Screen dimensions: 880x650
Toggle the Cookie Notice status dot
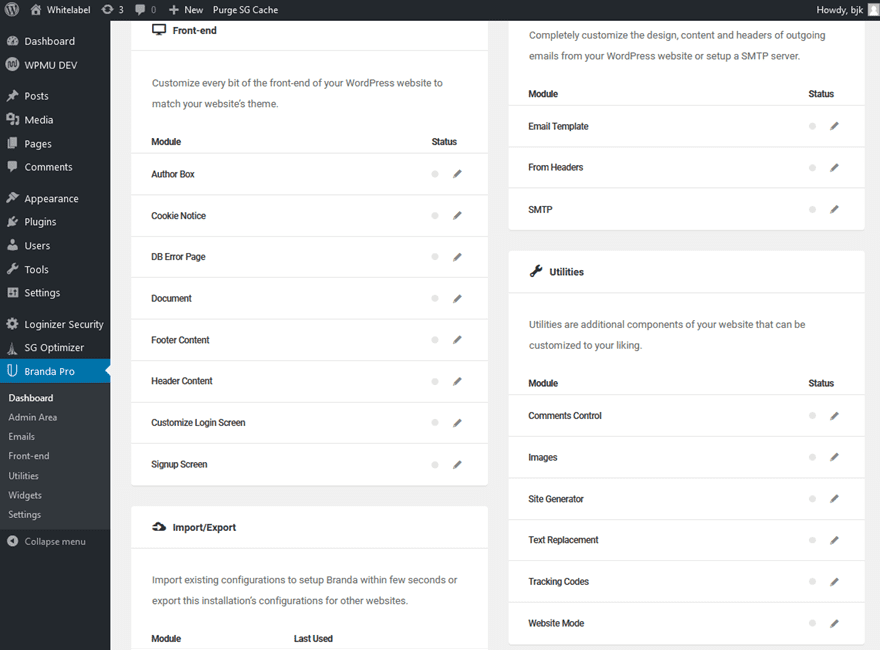click(434, 215)
